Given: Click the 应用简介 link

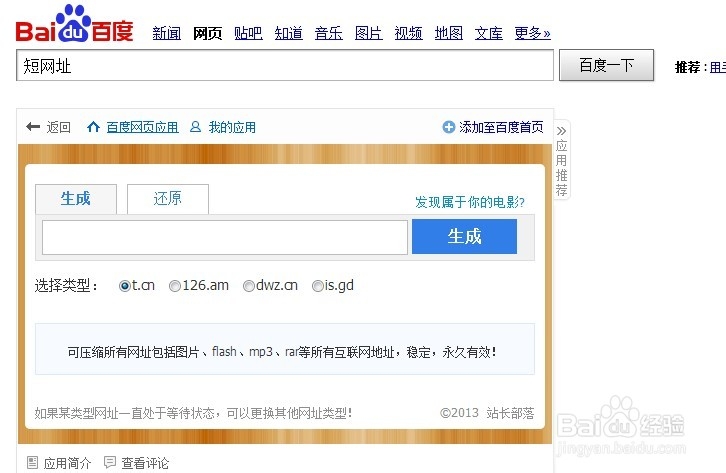Looking at the screenshot, I should point(67,462).
